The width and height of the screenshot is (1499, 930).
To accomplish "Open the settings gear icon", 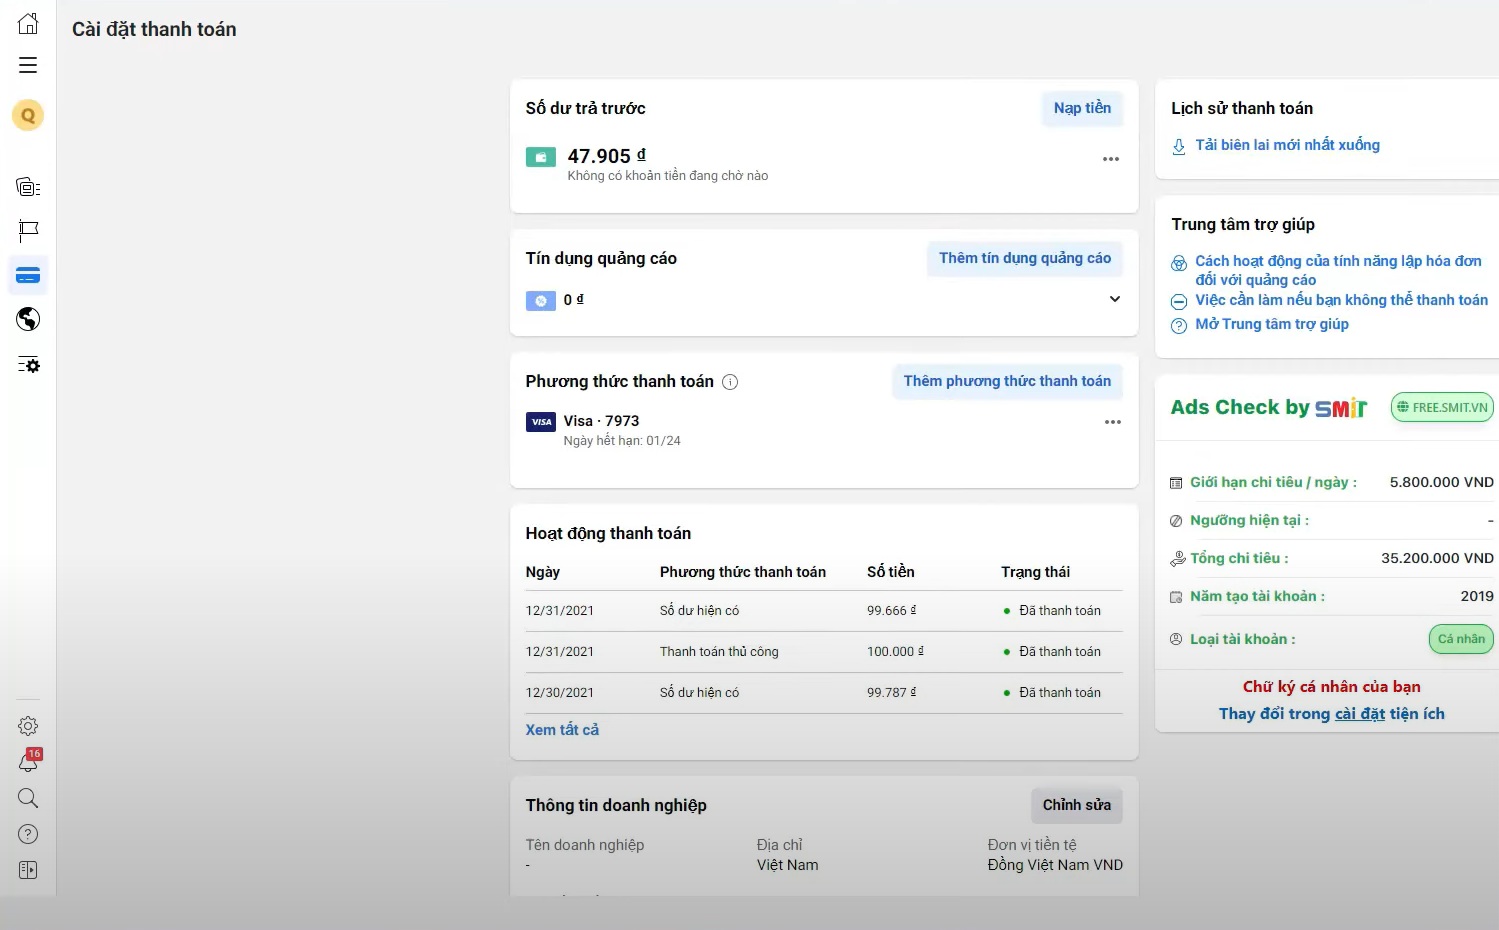I will point(28,726).
